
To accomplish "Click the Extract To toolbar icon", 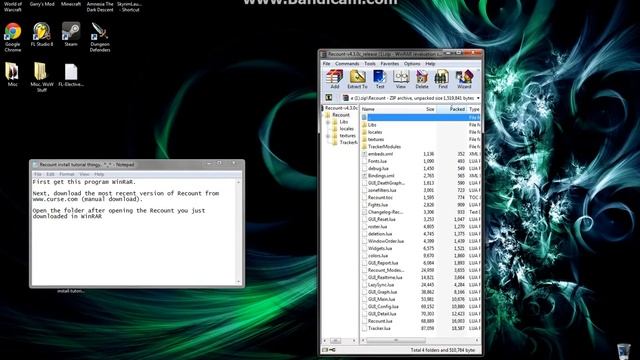I will pos(357,79).
